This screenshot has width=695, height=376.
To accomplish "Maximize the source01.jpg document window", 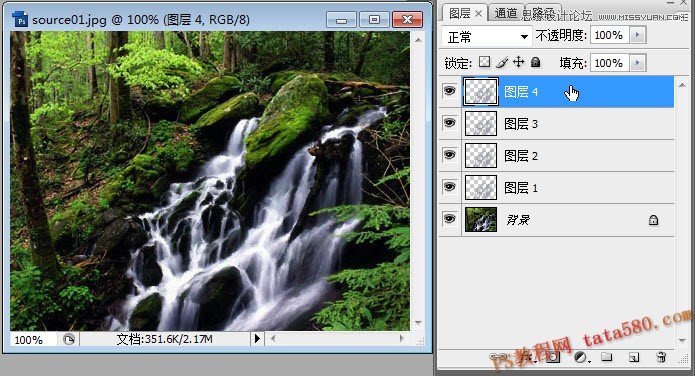I will coord(375,20).
